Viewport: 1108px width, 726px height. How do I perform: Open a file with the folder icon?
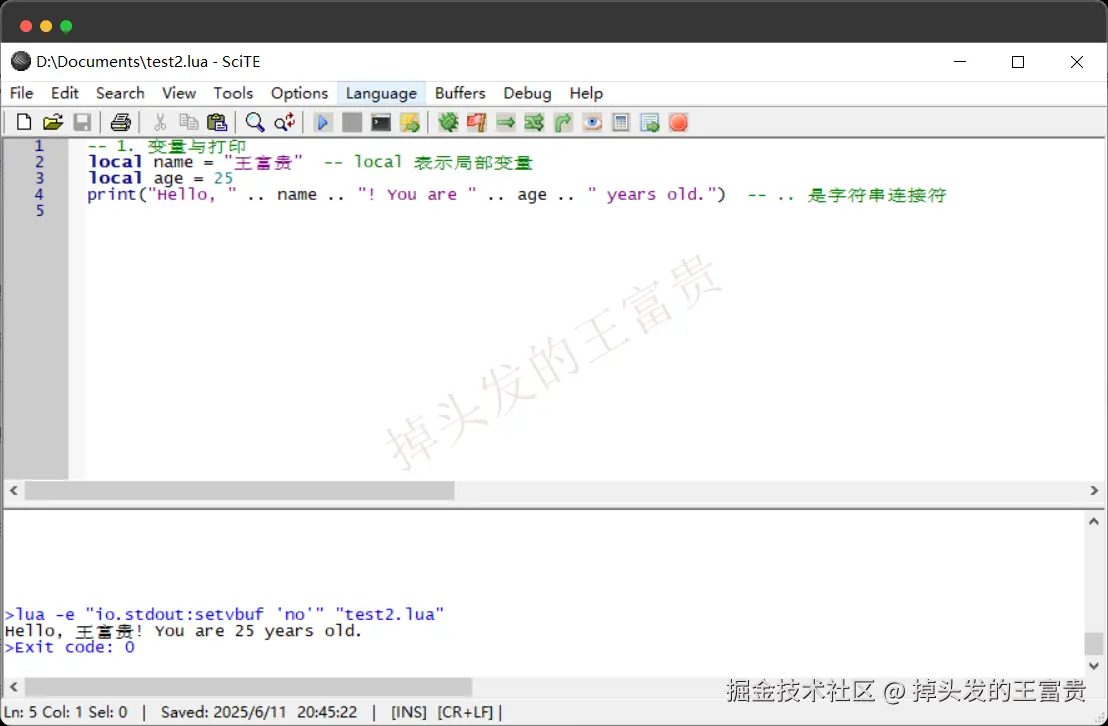[x=52, y=122]
